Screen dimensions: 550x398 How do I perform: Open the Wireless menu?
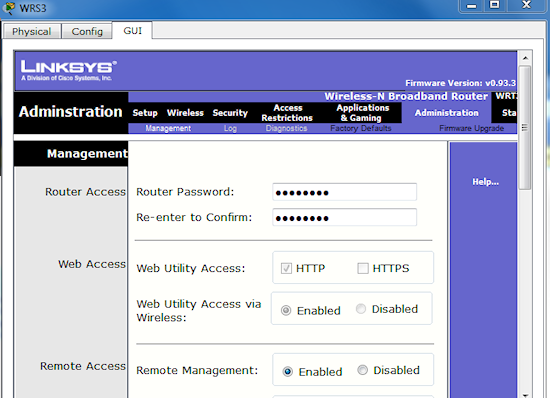(x=185, y=113)
